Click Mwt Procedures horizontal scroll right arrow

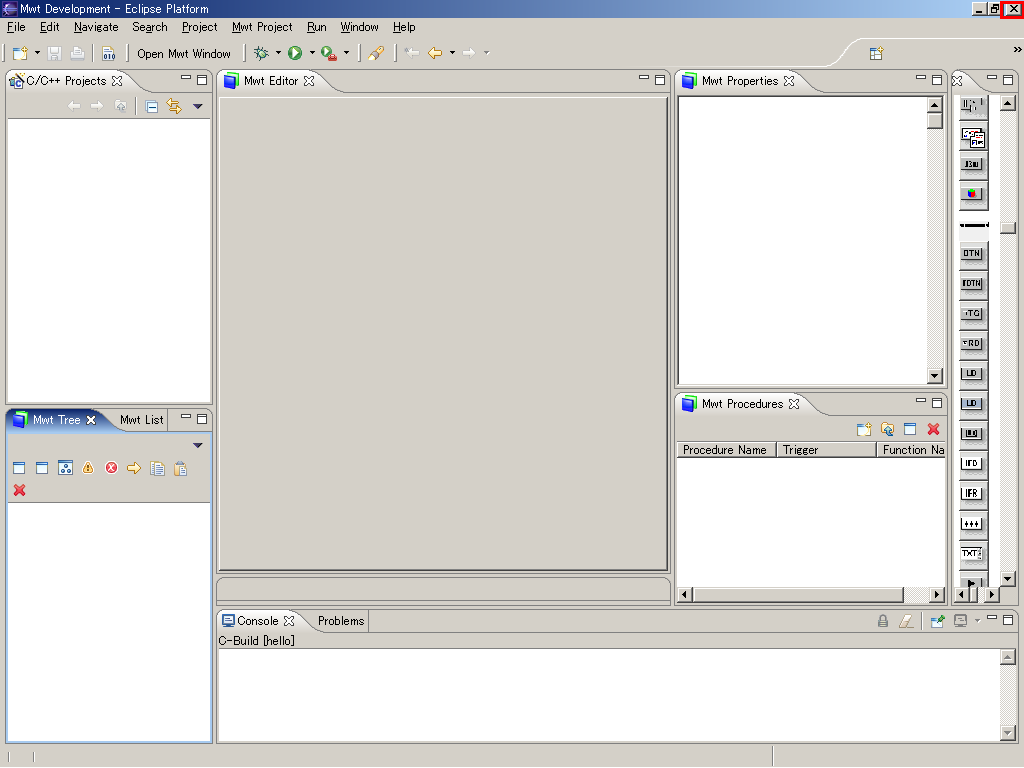[x=937, y=594]
